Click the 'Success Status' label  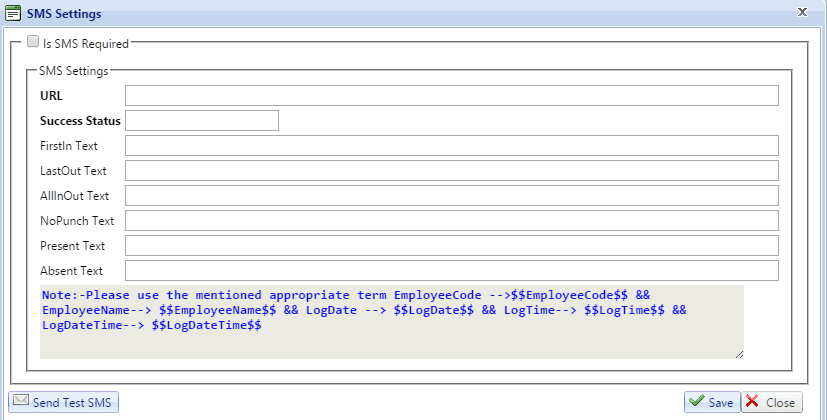(80, 121)
